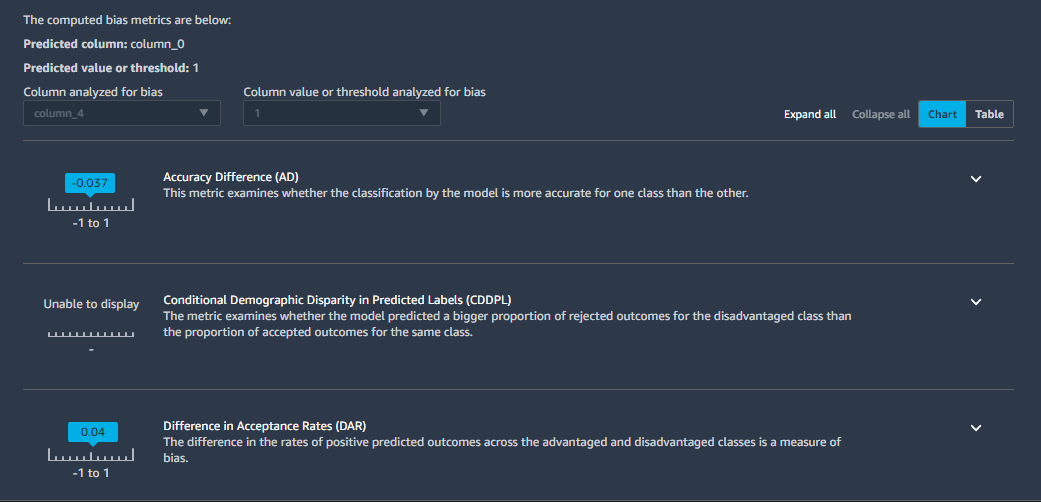Open the column value or threshold dropdown
This screenshot has height=502, width=1041.
pos(341,114)
